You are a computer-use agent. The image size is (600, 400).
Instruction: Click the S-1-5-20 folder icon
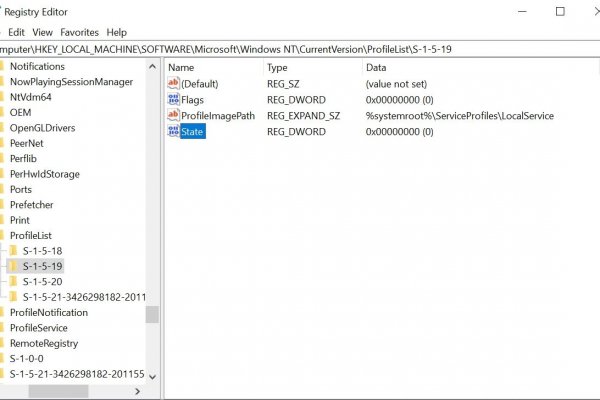coord(13,282)
